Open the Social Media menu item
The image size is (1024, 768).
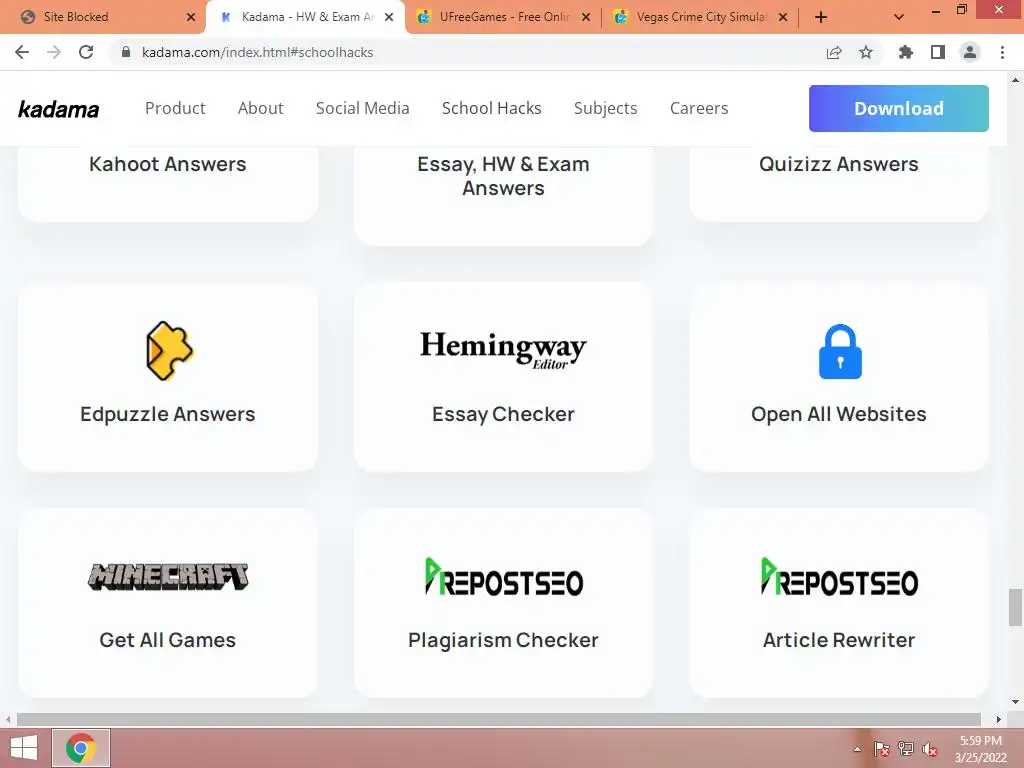[x=362, y=108]
